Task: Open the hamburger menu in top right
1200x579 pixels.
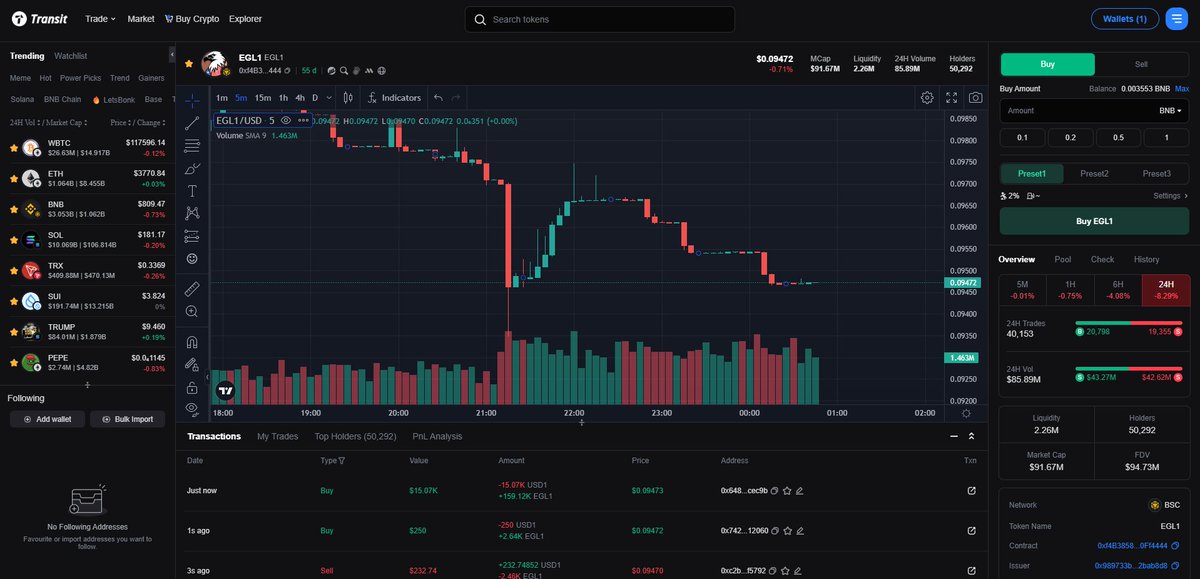Action: 1176,19
